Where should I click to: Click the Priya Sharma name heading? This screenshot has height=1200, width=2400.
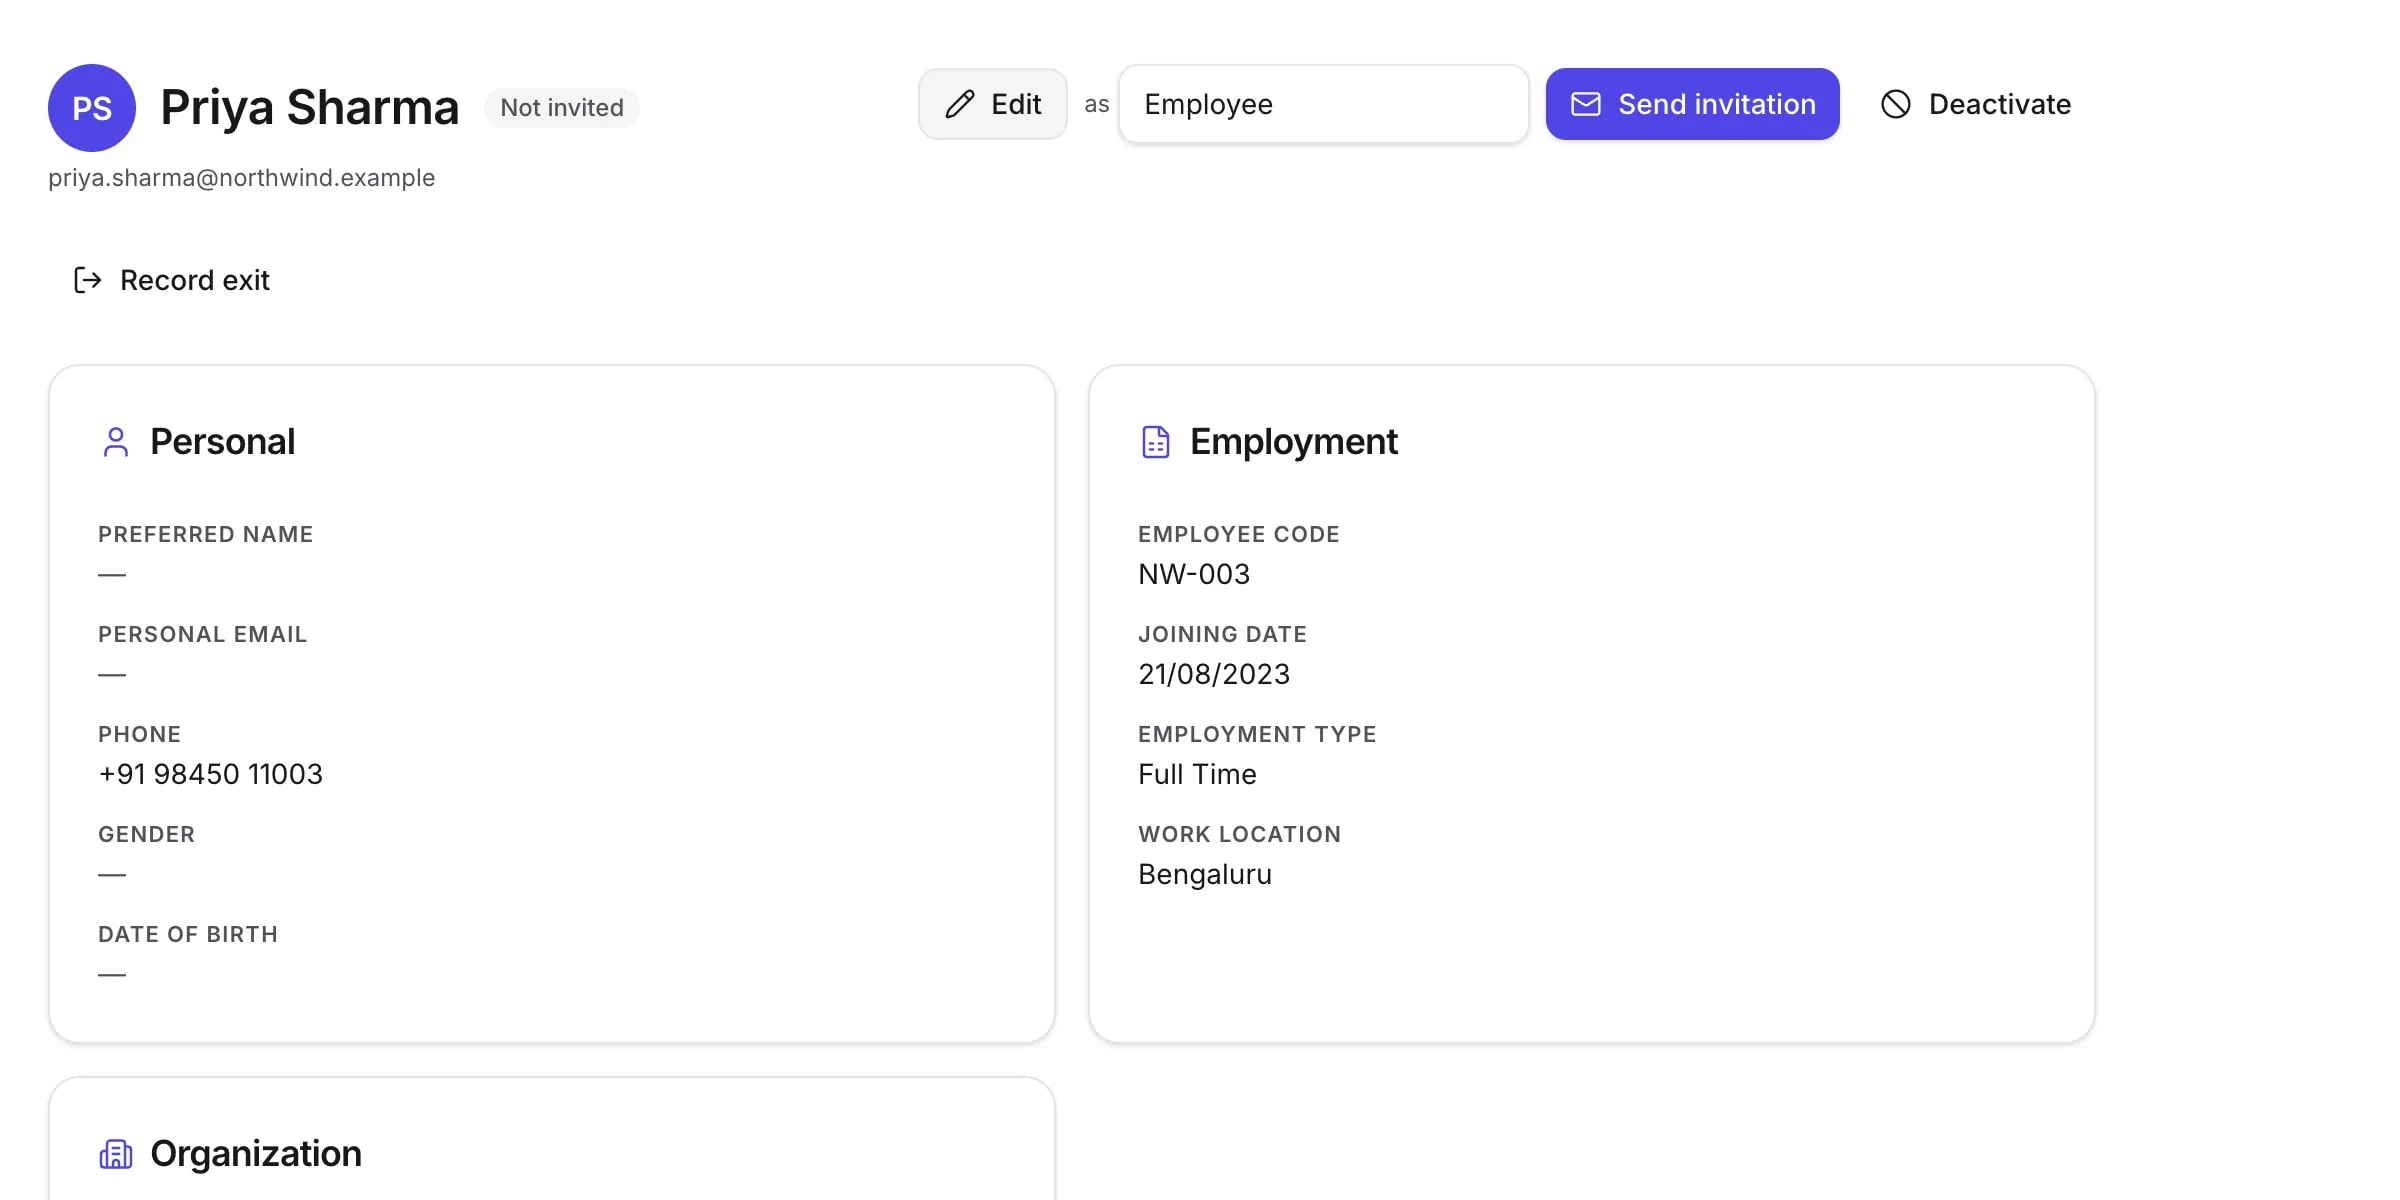click(x=310, y=107)
